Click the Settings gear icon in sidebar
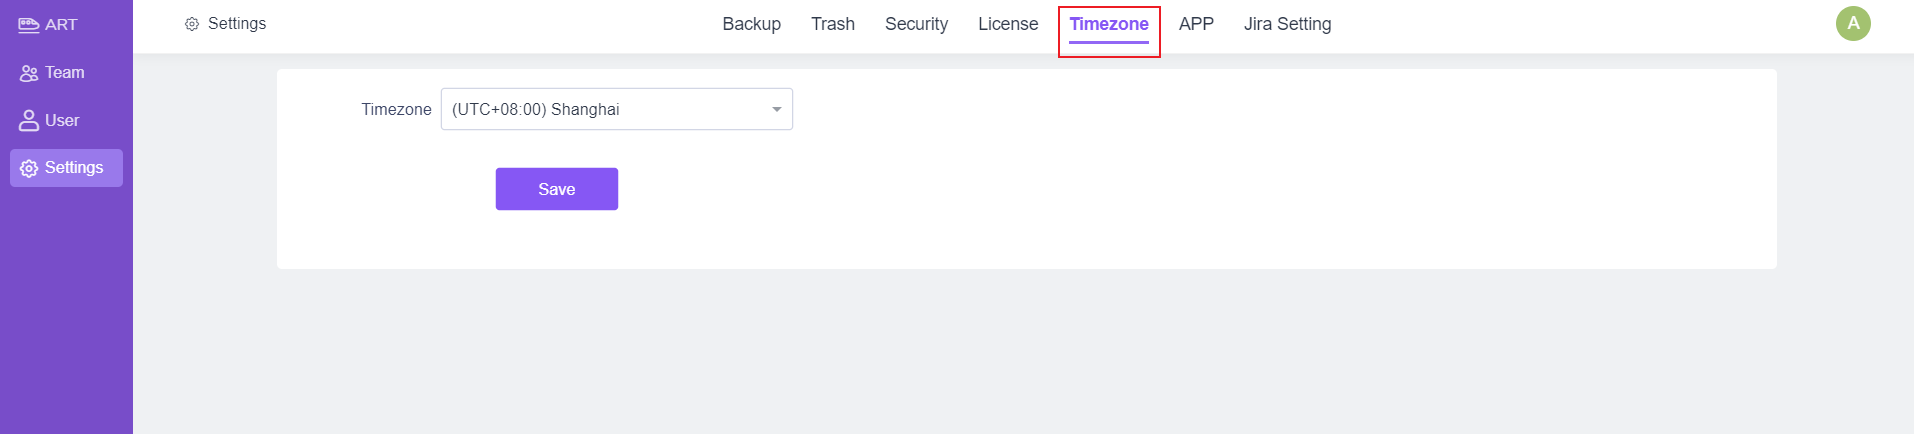Viewport: 1914px width, 434px height. [x=29, y=168]
